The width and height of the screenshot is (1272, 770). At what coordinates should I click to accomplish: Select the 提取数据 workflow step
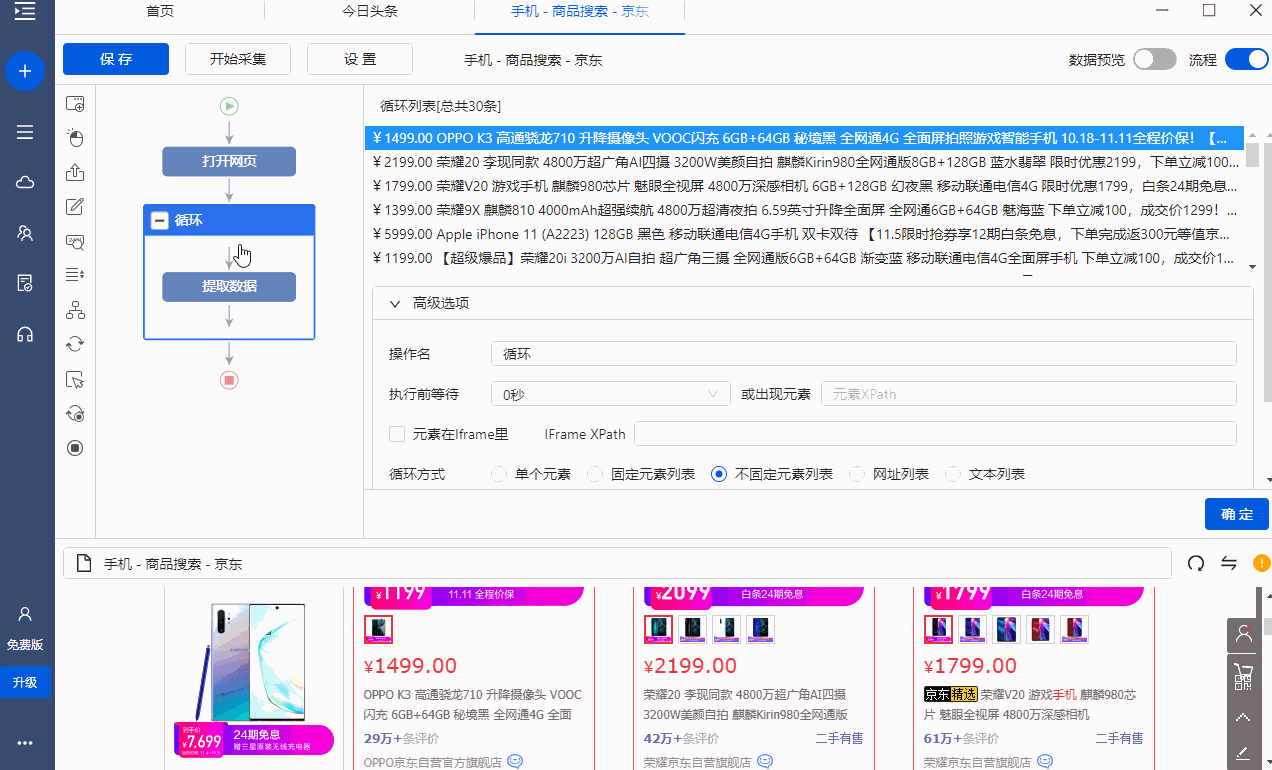tap(229, 287)
